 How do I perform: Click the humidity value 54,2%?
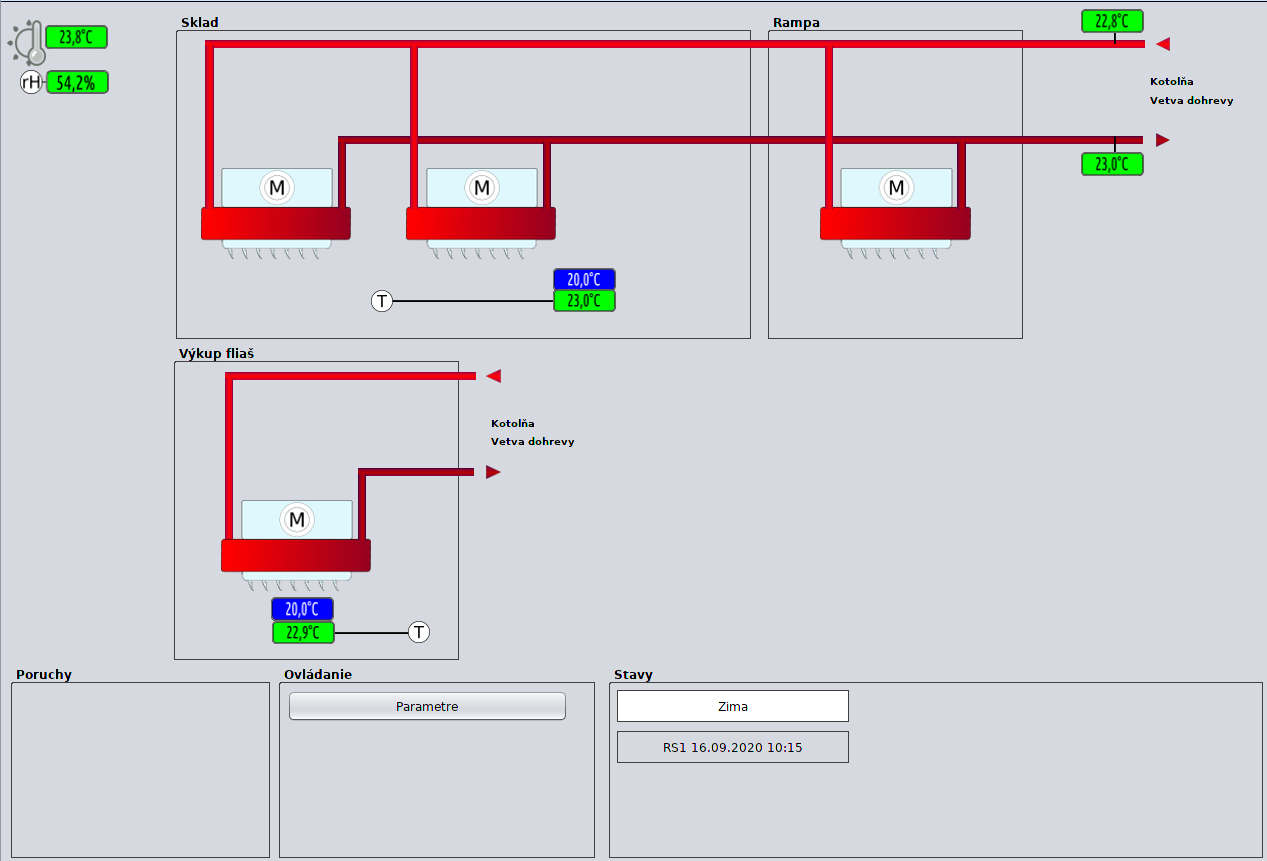tap(76, 83)
